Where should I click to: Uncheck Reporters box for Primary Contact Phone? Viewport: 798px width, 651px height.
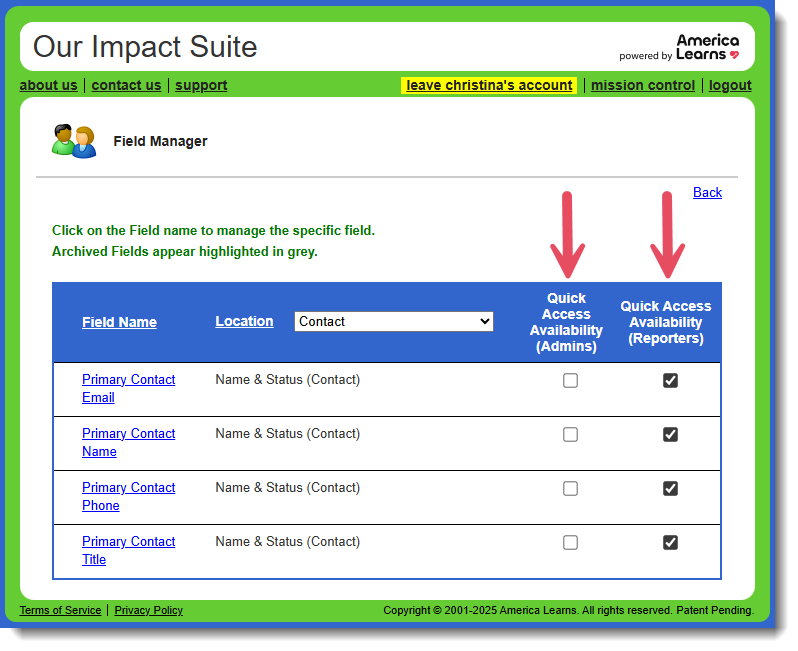[670, 488]
